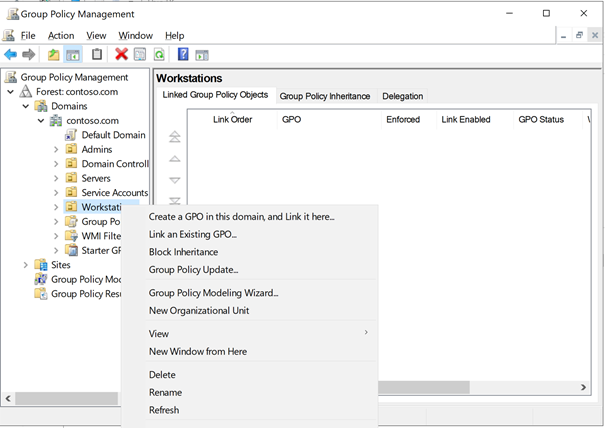
Task: Toggle Show/Hide Action Pane toolbar icon
Action: tap(202, 55)
